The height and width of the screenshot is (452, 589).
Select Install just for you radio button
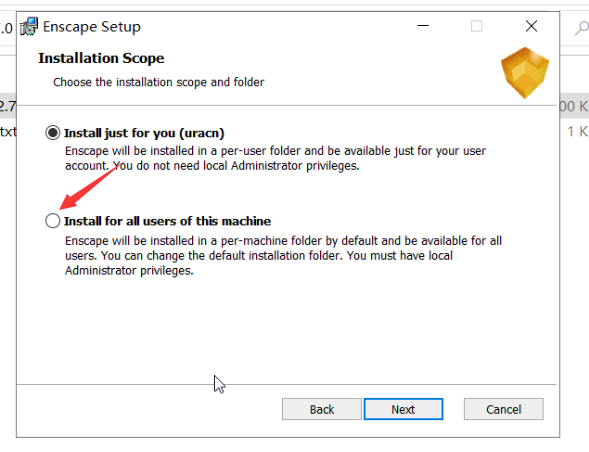53,133
